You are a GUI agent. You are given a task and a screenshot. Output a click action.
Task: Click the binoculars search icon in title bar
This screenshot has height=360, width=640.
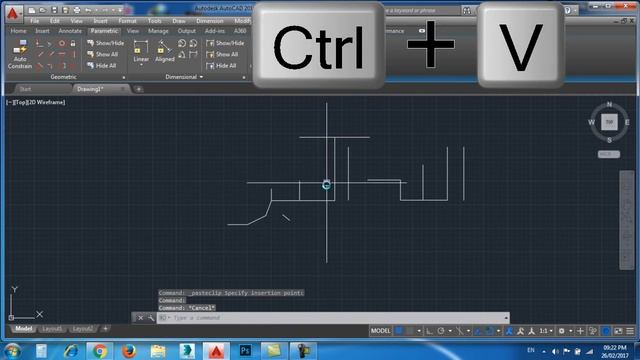click(x=467, y=11)
